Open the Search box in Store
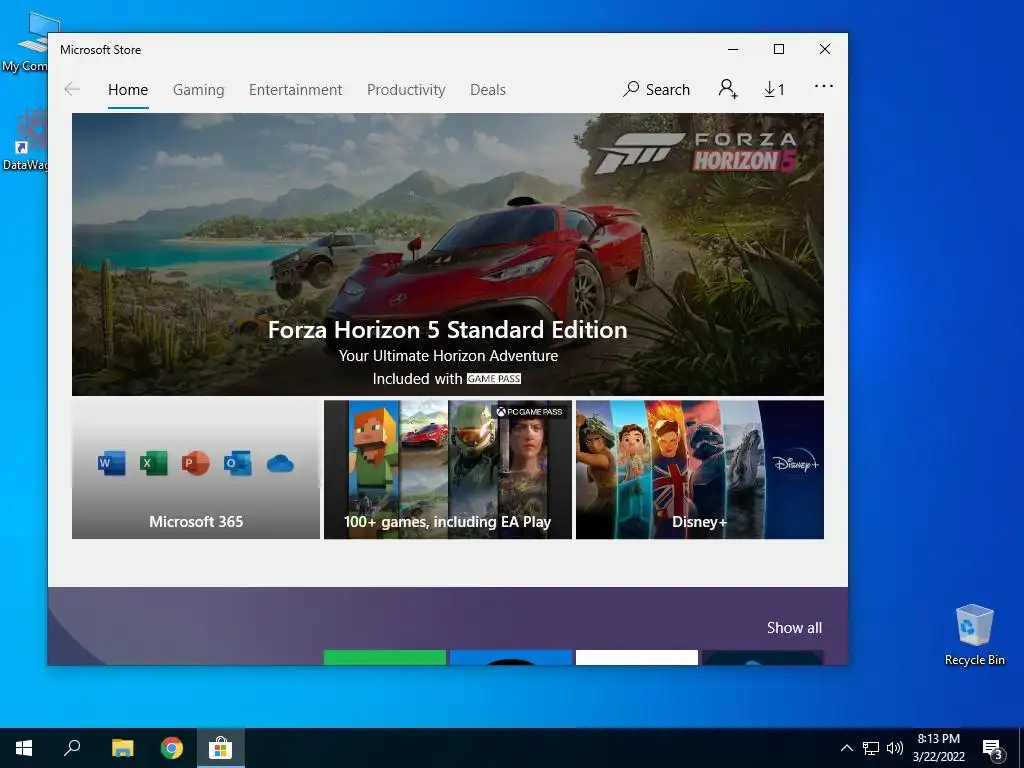The width and height of the screenshot is (1024, 768). click(656, 89)
